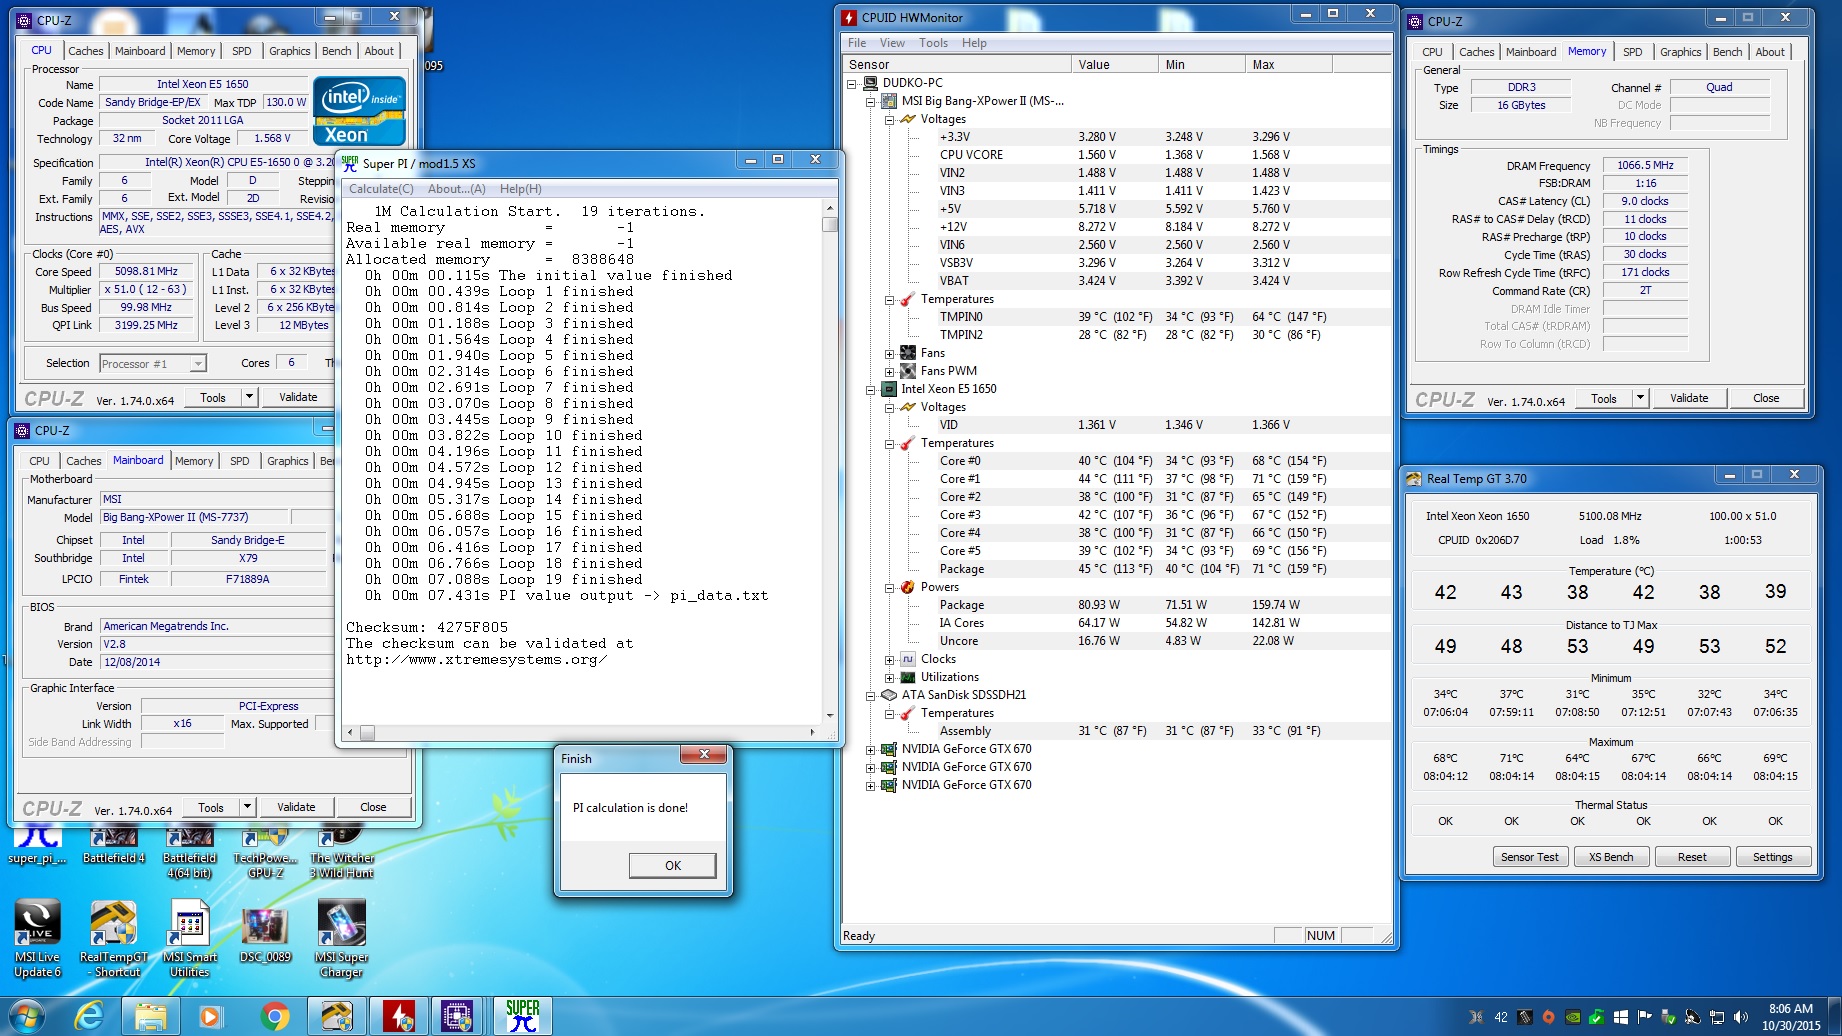Open the View menu in HWMonitor
This screenshot has width=1842, height=1036.
tap(892, 43)
